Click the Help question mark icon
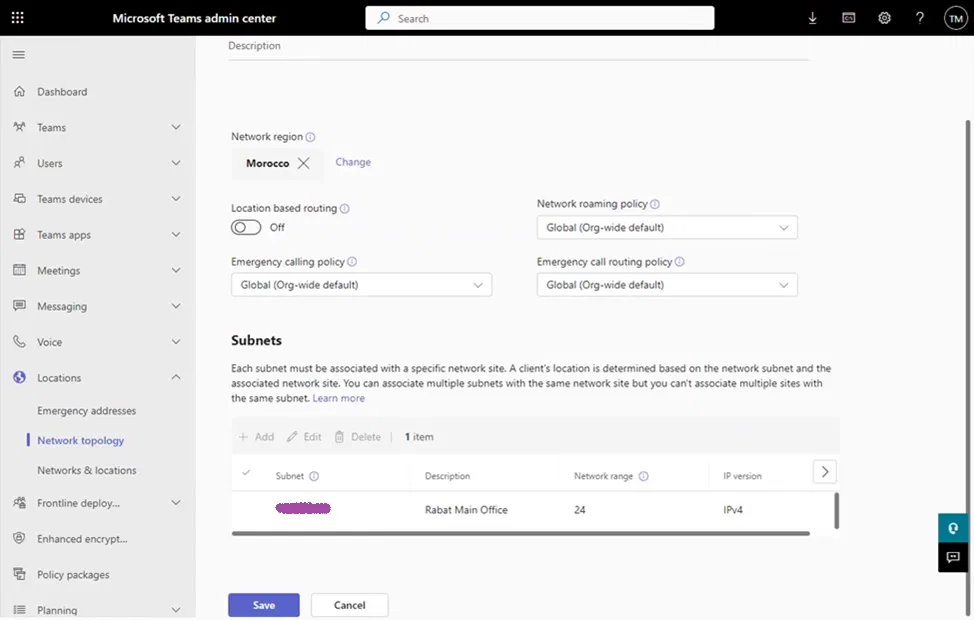 [x=920, y=18]
